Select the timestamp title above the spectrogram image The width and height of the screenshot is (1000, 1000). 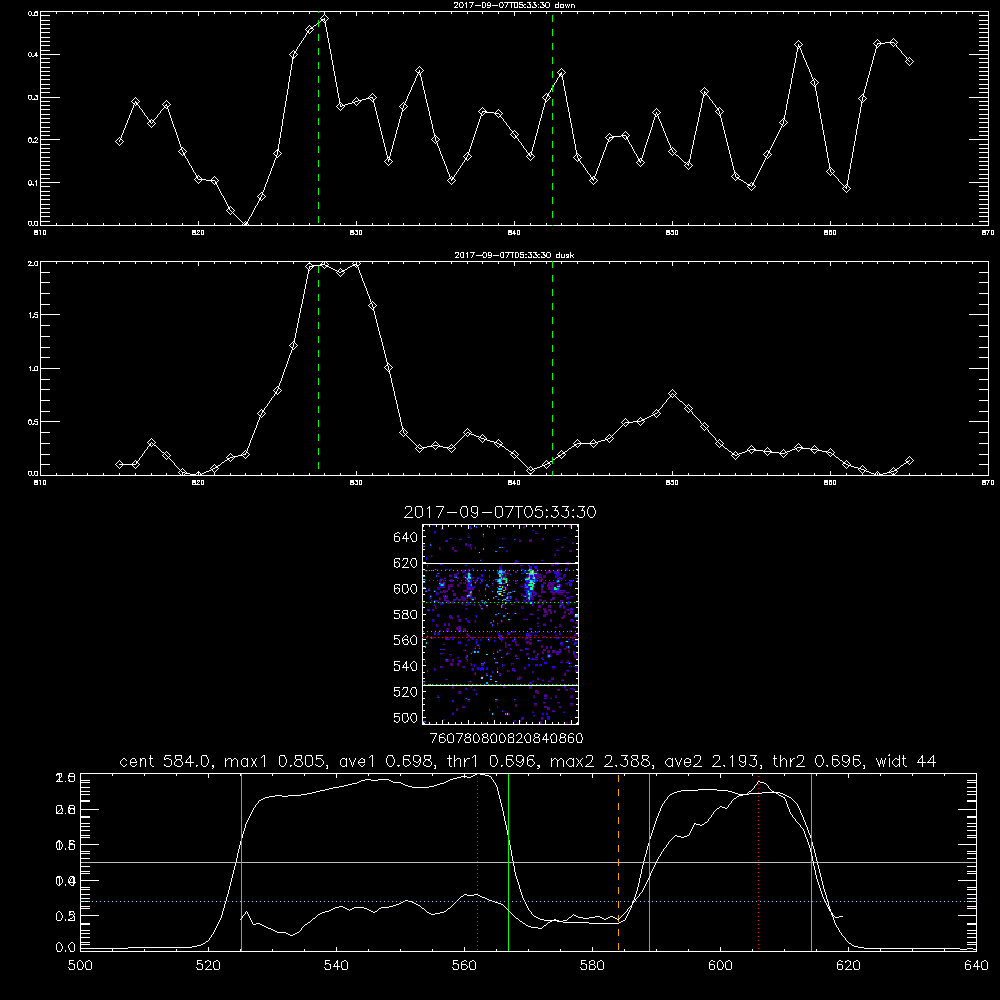click(x=500, y=512)
